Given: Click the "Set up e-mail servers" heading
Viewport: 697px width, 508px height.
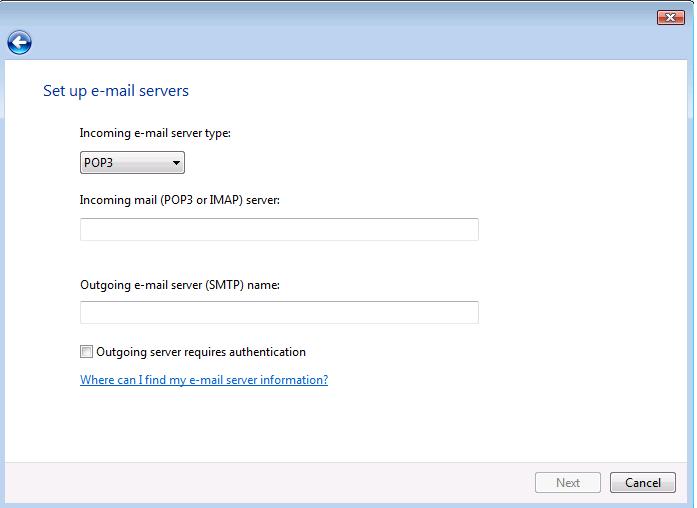Looking at the screenshot, I should click(116, 91).
